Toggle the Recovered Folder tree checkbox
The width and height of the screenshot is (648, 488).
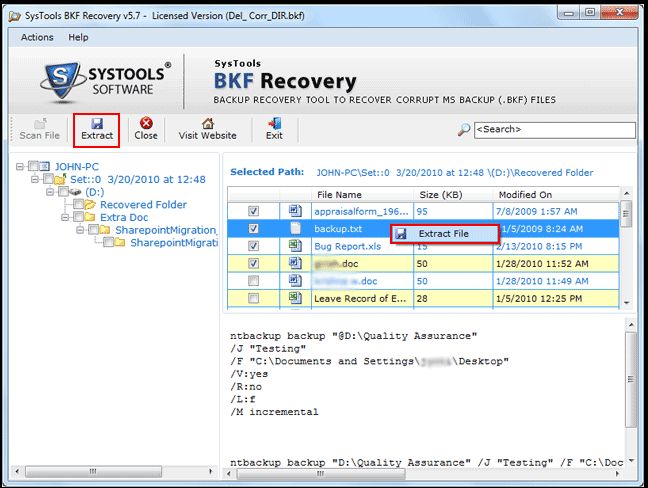pos(78,205)
